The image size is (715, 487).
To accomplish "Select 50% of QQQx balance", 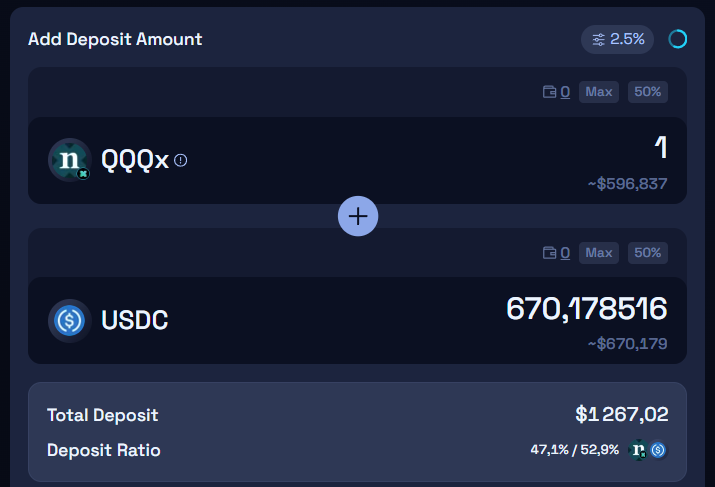I will (647, 92).
